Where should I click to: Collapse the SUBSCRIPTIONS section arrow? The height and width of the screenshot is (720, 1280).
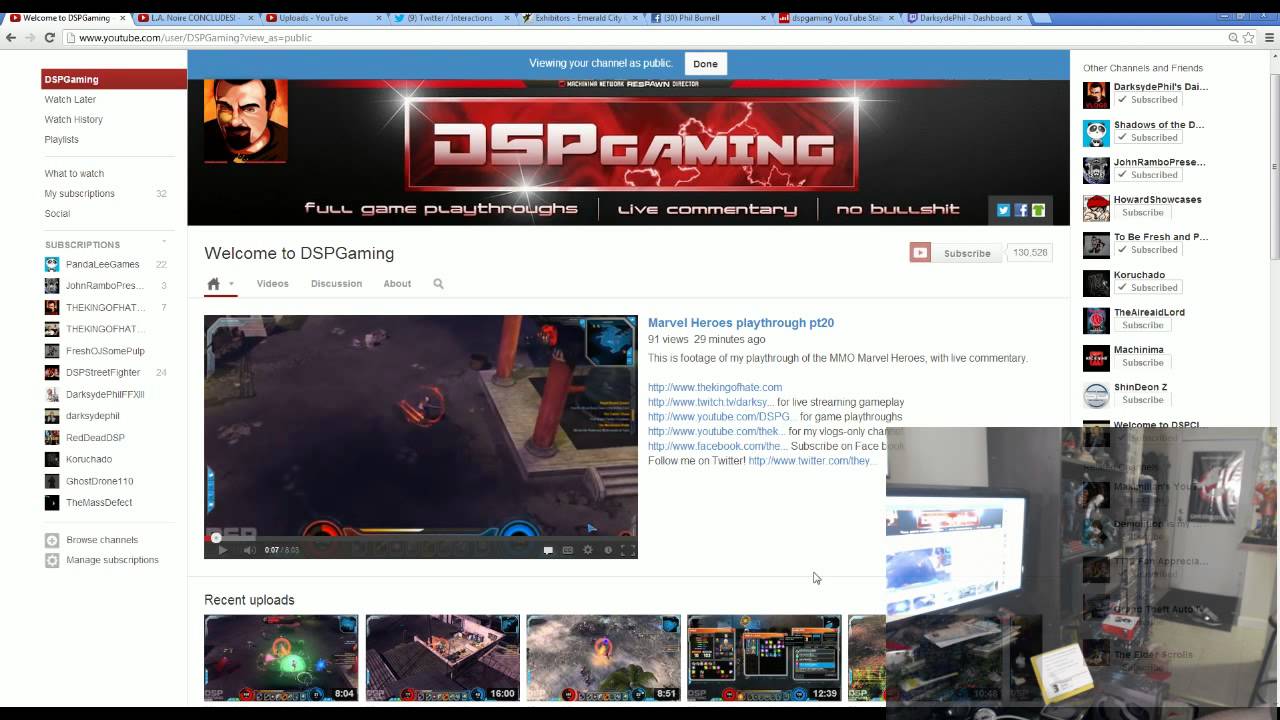click(x=164, y=243)
